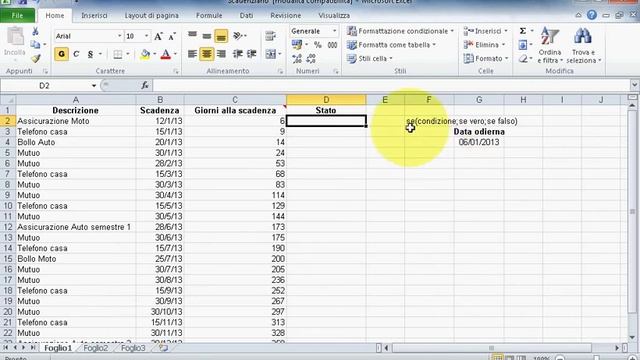Viewport: 640px width, 360px height.
Task: Switch to sheet Foglio3
Action: 133,348
